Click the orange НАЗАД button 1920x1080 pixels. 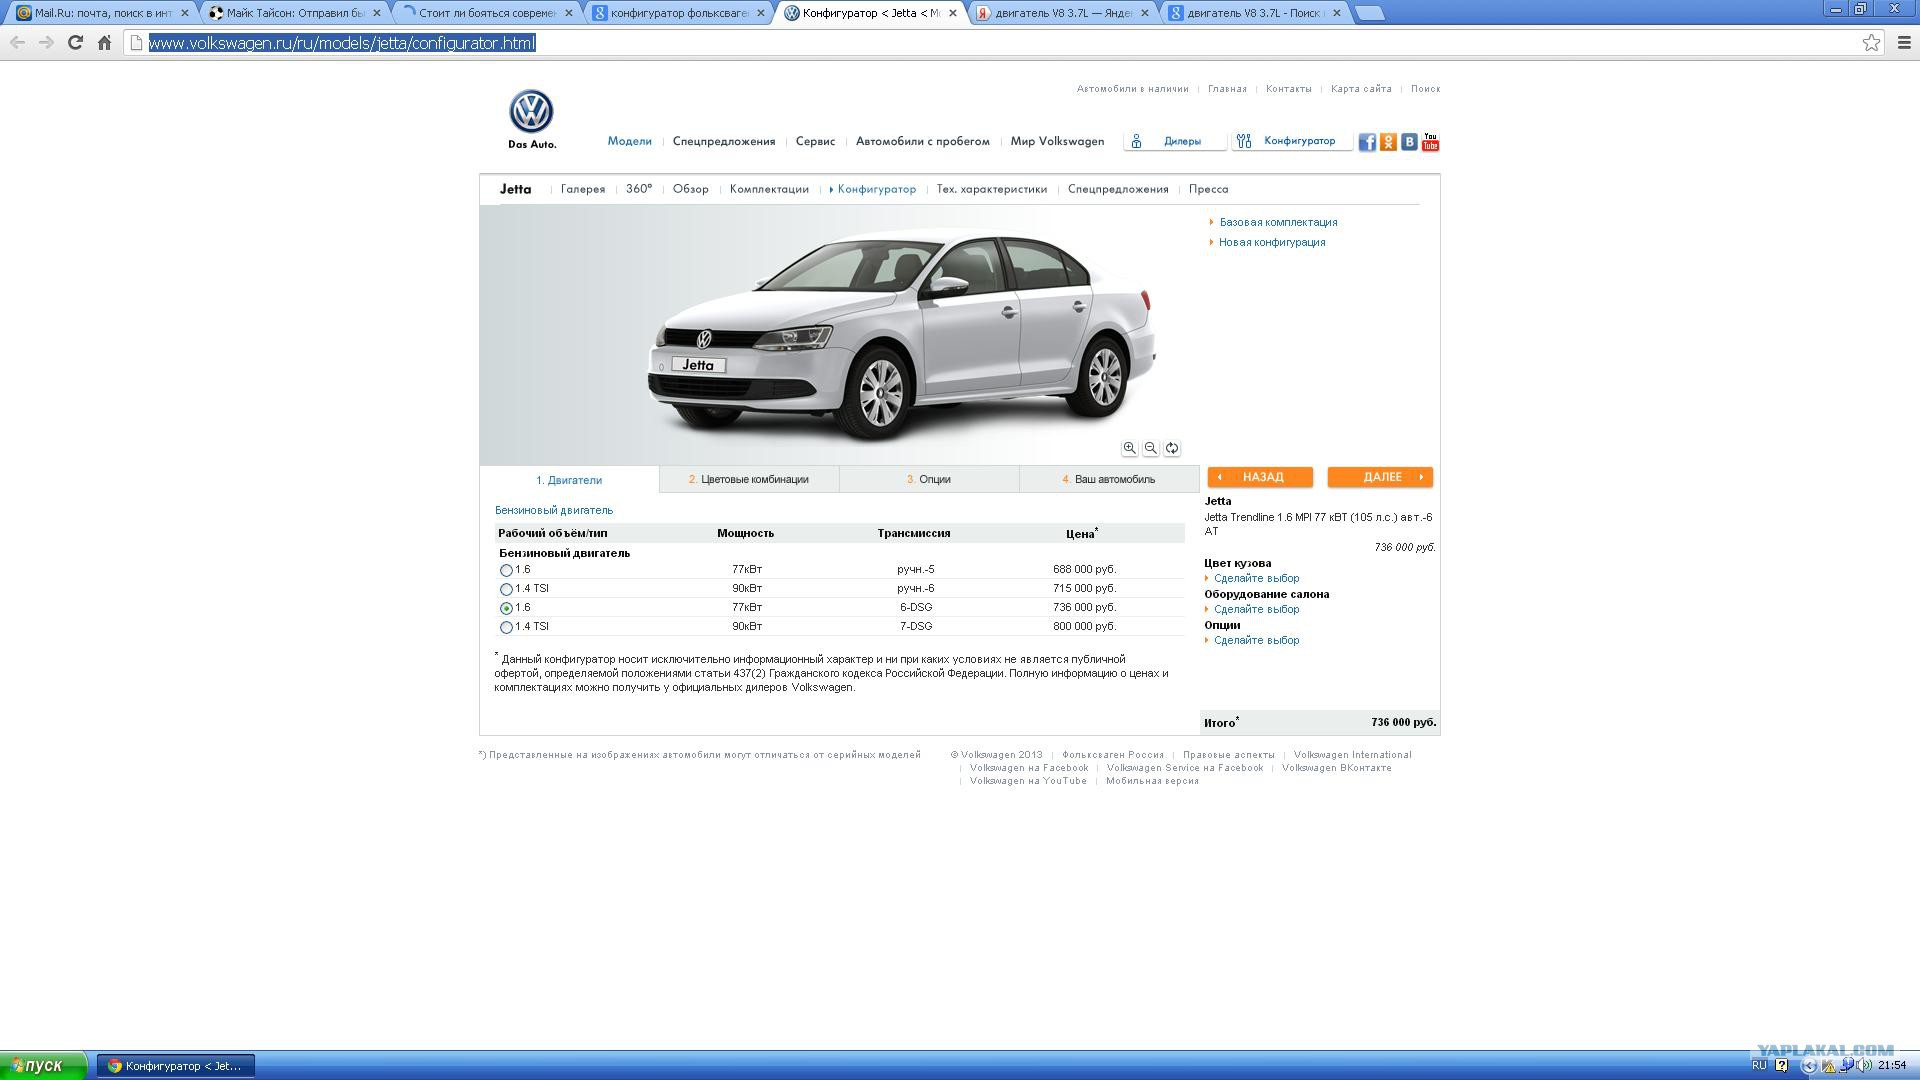(1260, 477)
